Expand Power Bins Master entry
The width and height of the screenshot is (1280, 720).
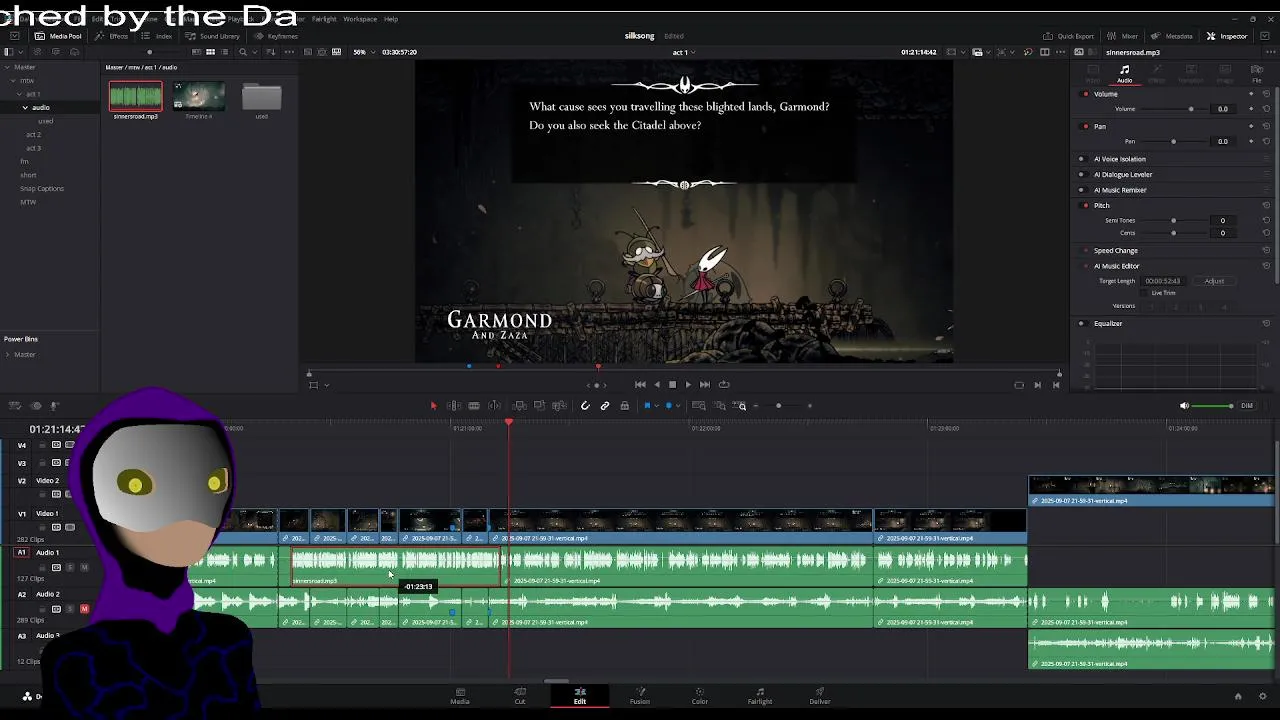(x=8, y=354)
